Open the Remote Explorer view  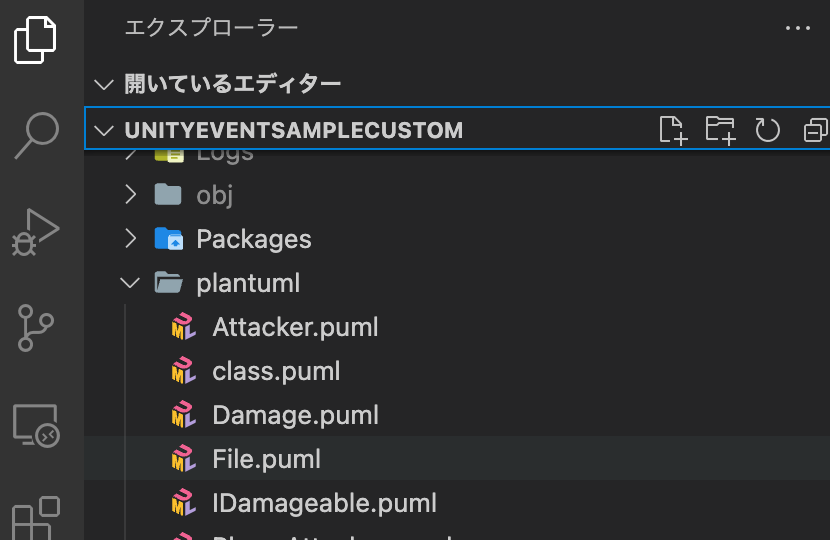coord(36,426)
